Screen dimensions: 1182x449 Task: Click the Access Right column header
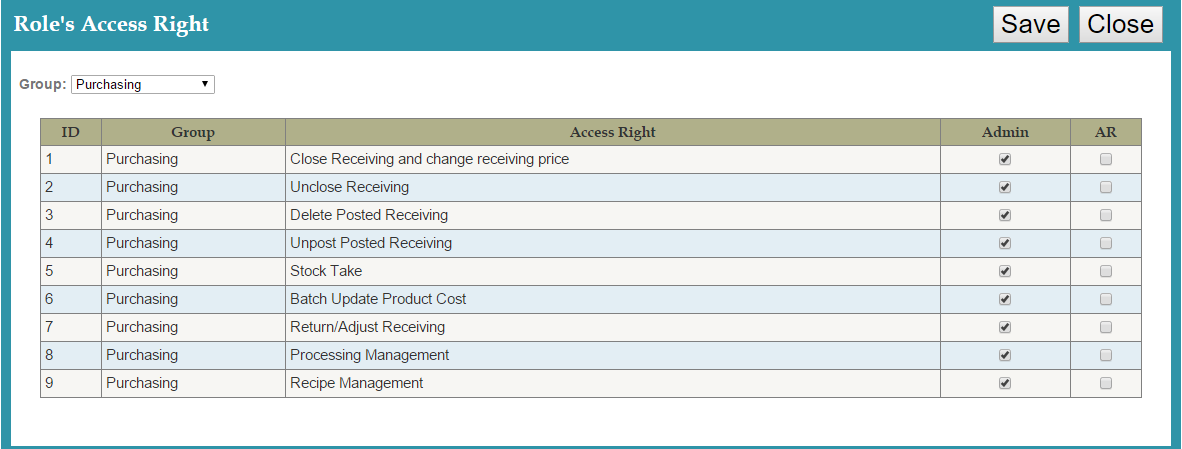pyautogui.click(x=612, y=132)
